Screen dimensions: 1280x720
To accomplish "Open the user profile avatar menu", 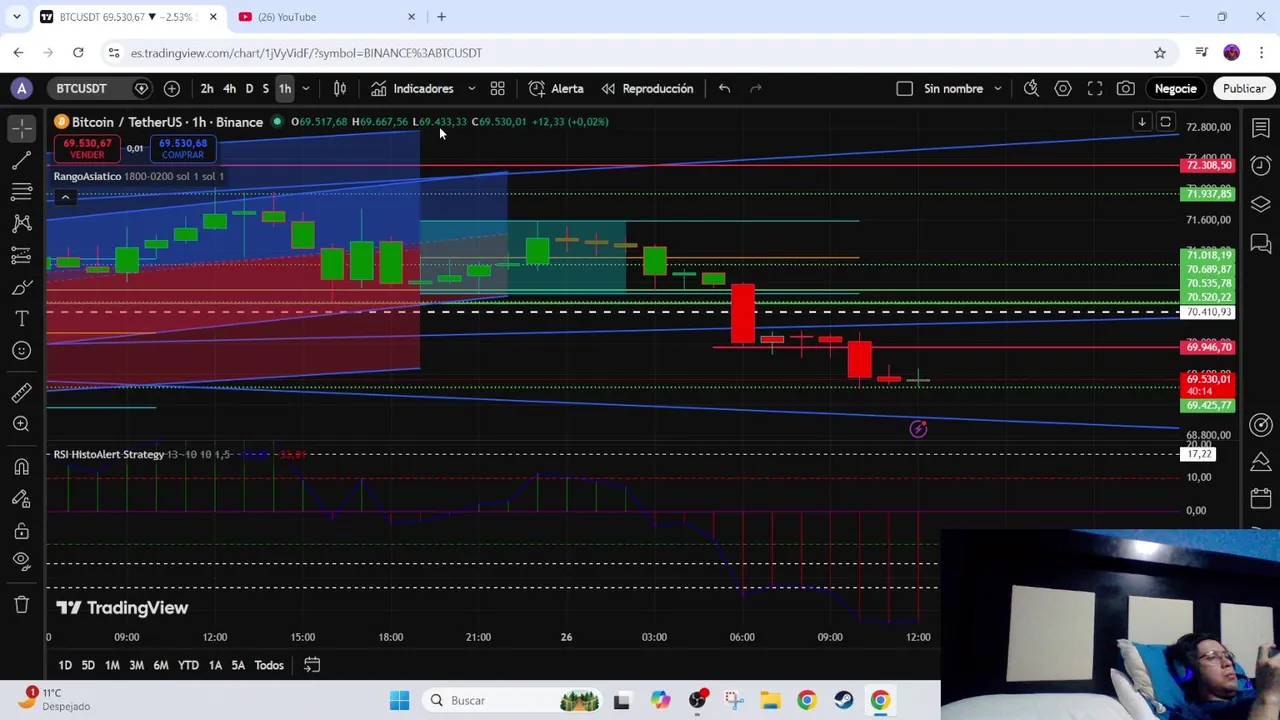I will pos(21,89).
